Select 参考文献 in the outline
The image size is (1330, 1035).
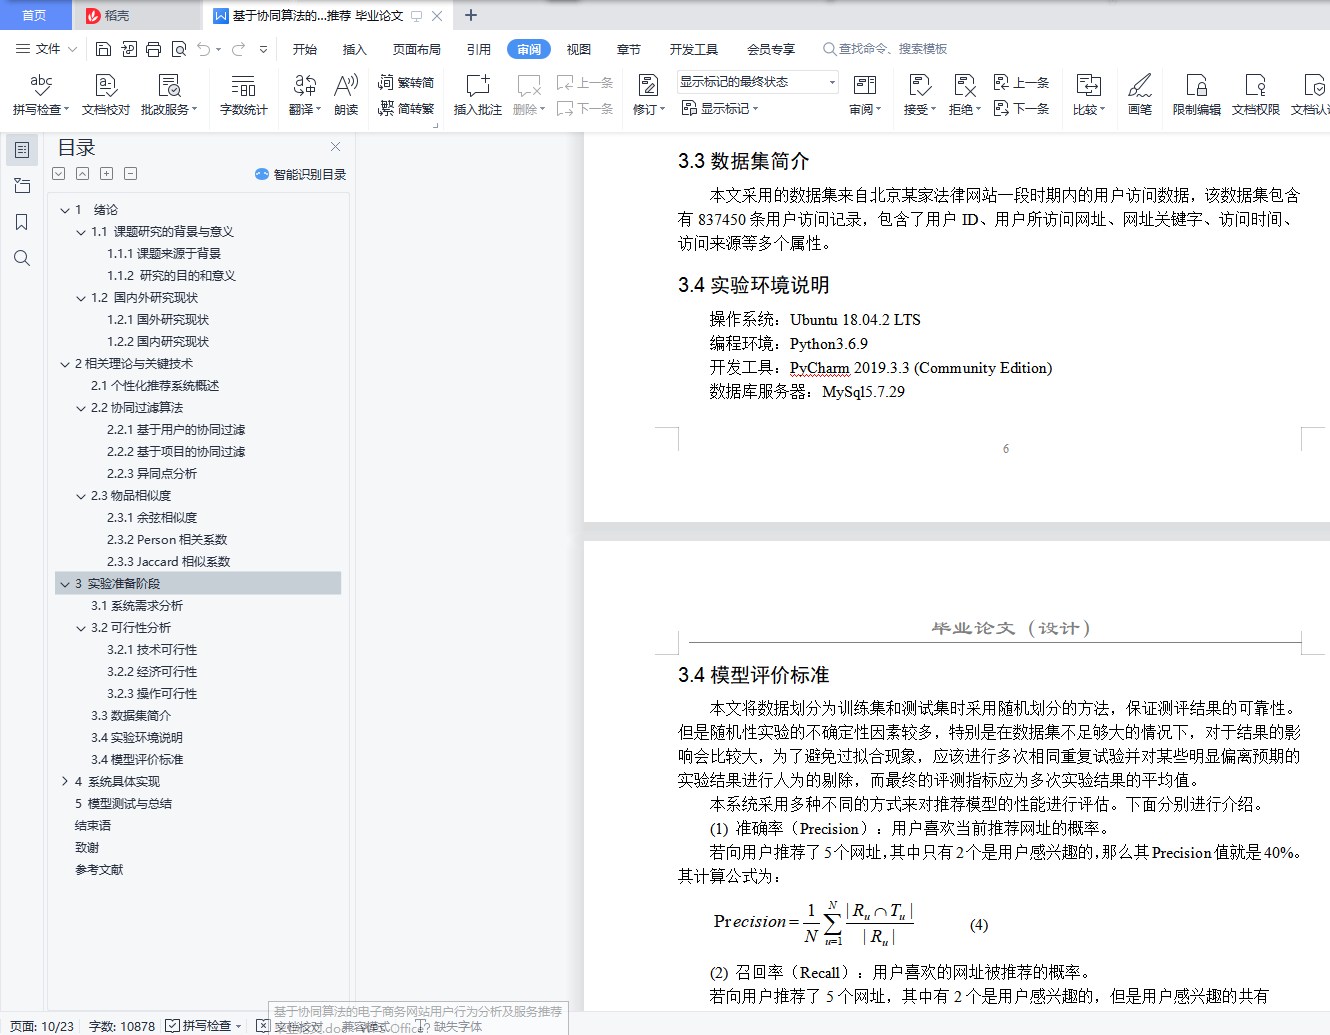pyautogui.click(x=99, y=870)
